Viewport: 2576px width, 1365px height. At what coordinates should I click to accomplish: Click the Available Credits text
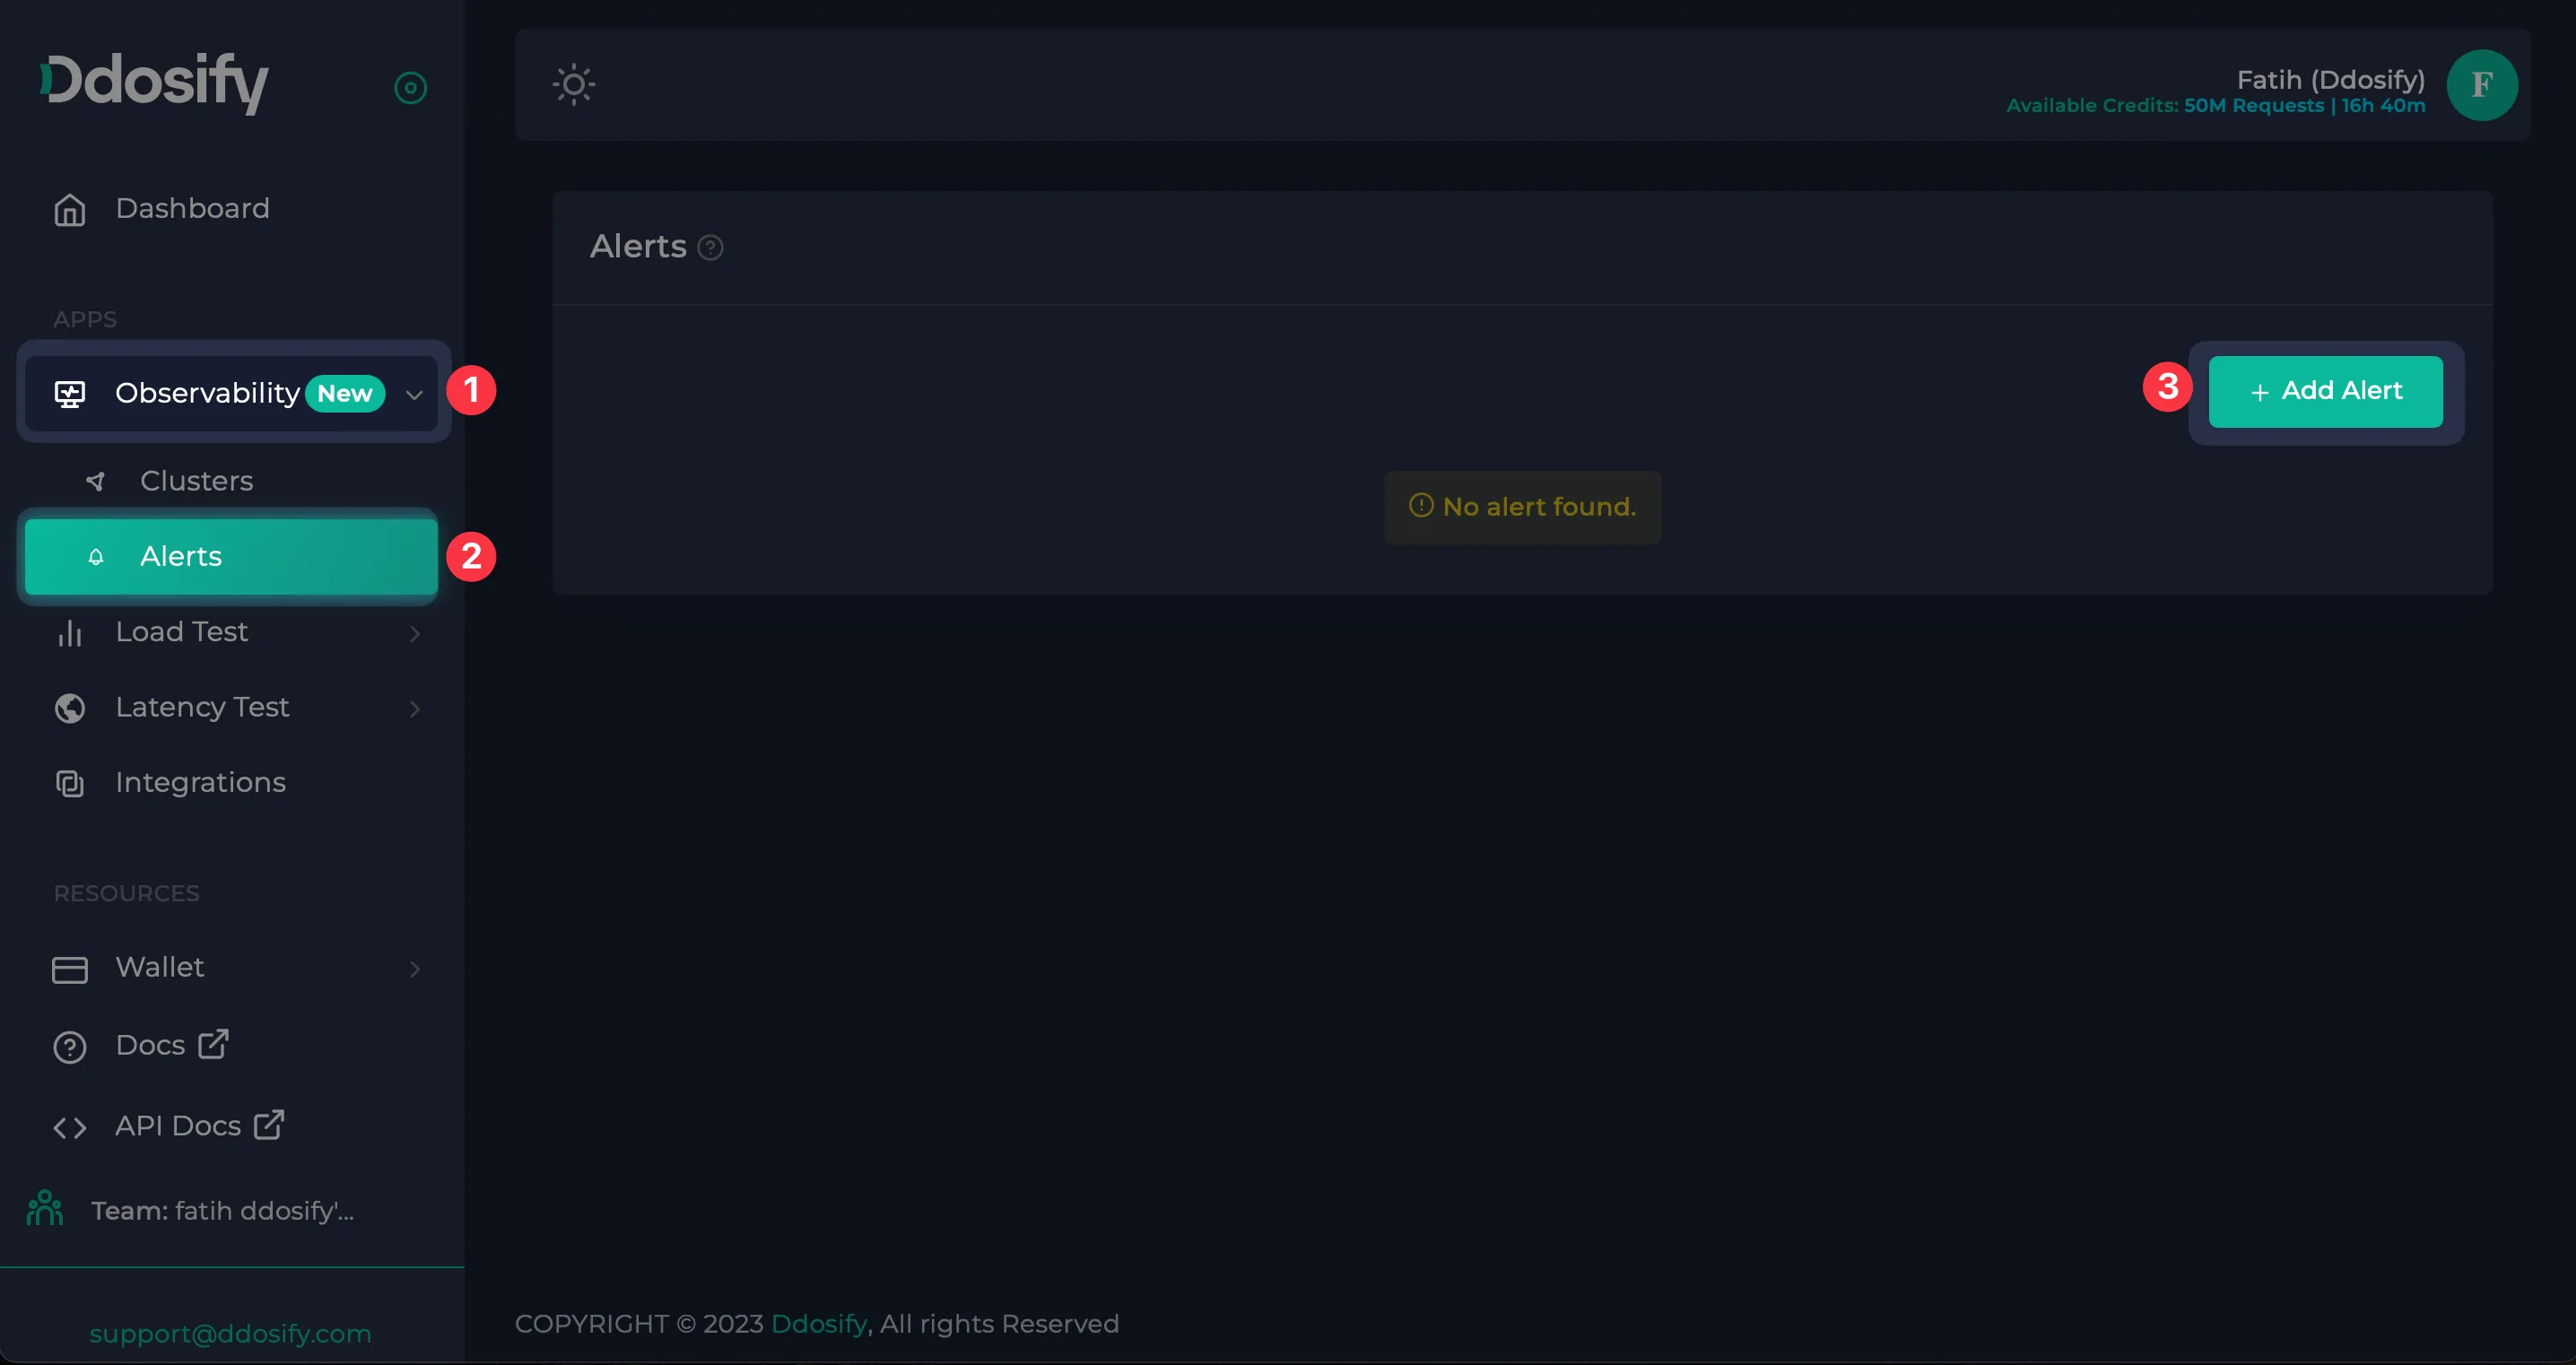tap(2215, 106)
